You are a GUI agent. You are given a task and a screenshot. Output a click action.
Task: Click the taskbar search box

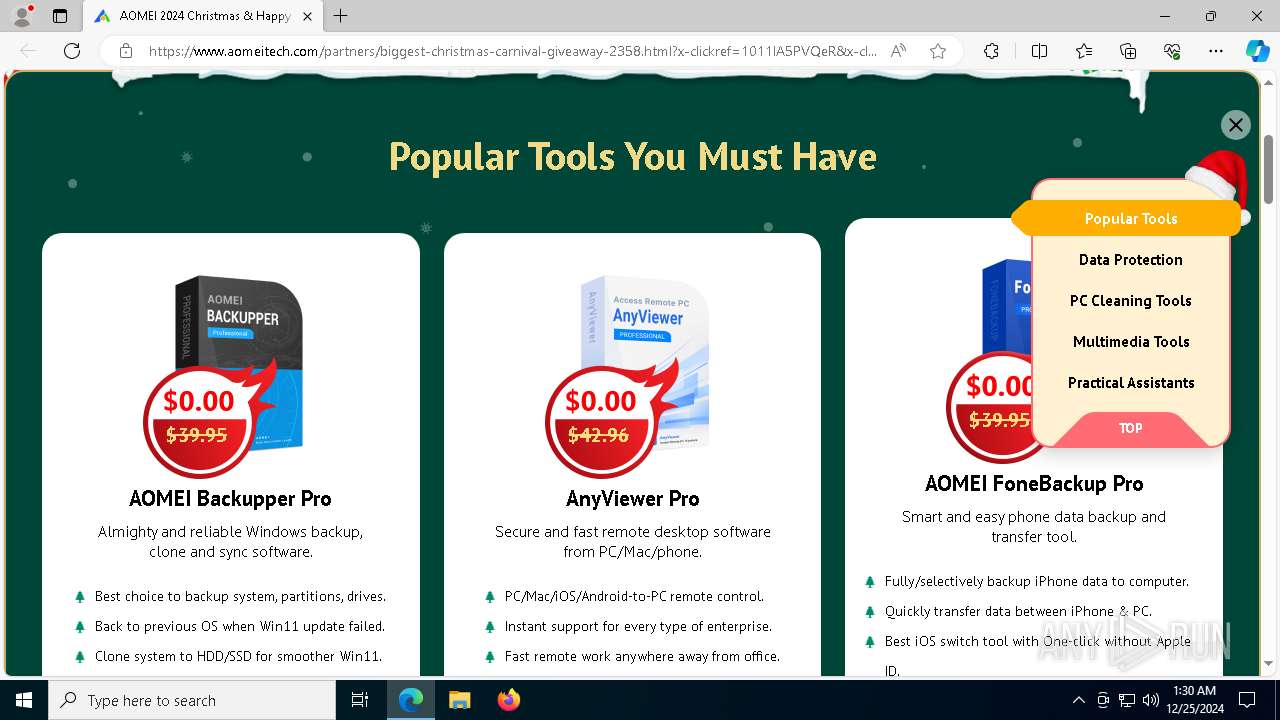click(192, 700)
